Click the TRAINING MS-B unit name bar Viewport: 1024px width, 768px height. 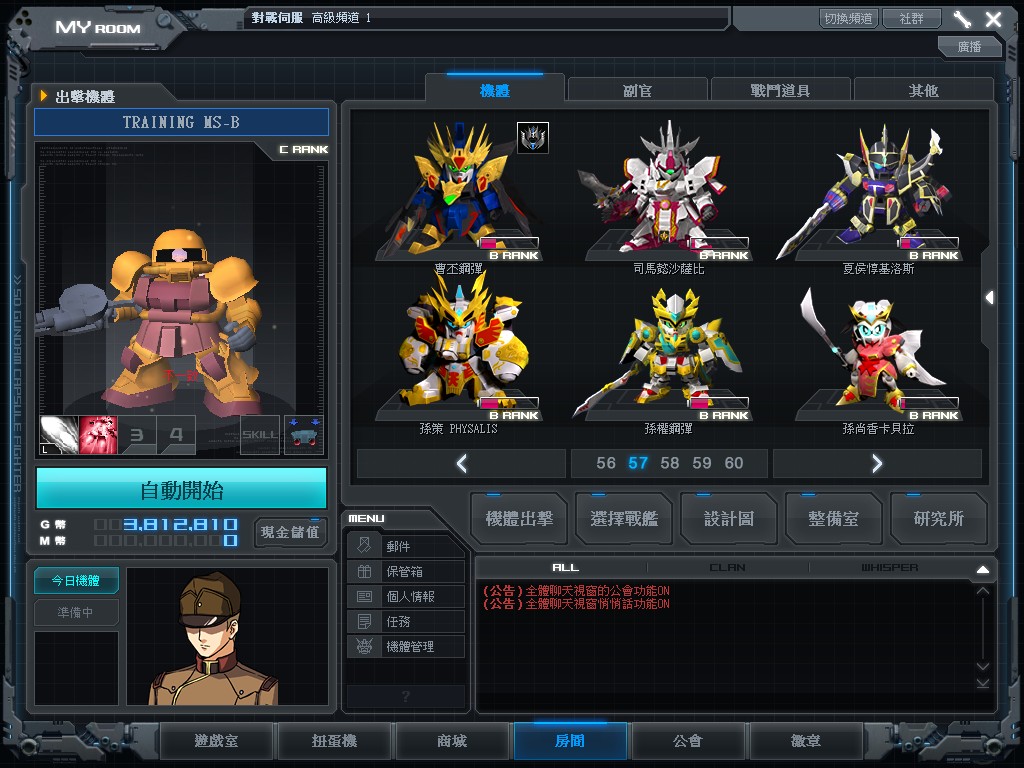182,122
